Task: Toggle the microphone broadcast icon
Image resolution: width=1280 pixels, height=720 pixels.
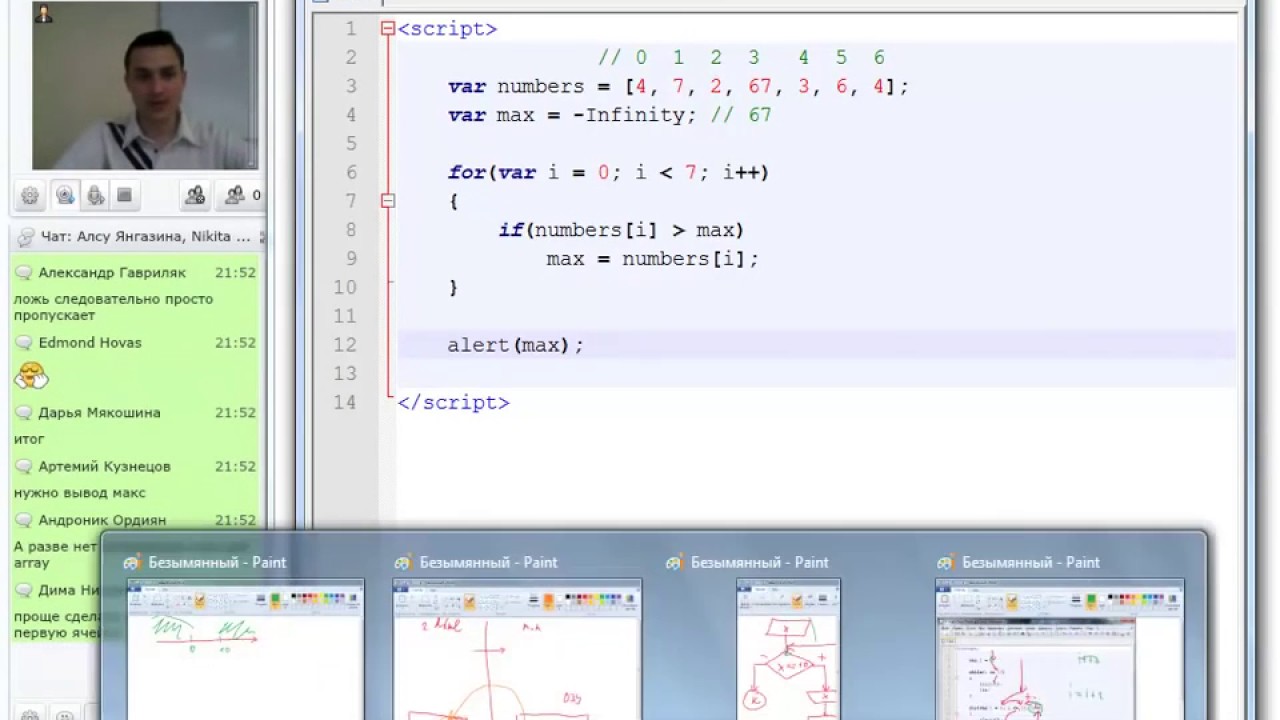Action: coord(95,195)
